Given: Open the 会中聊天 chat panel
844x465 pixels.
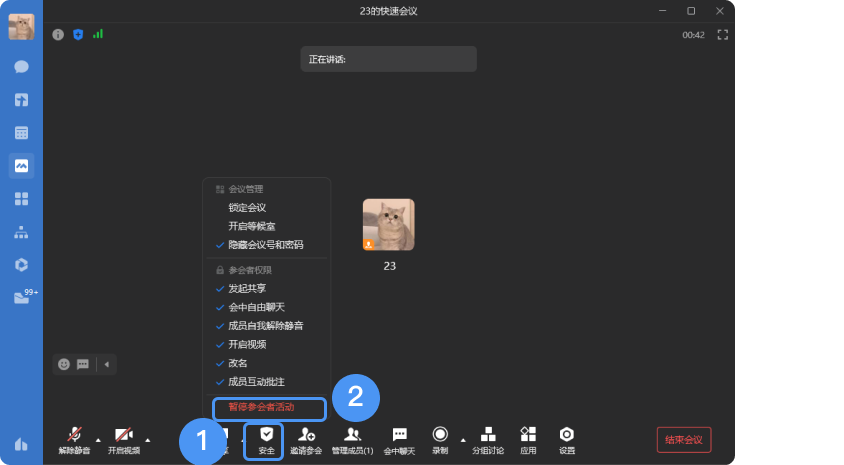Looking at the screenshot, I should click(399, 435).
